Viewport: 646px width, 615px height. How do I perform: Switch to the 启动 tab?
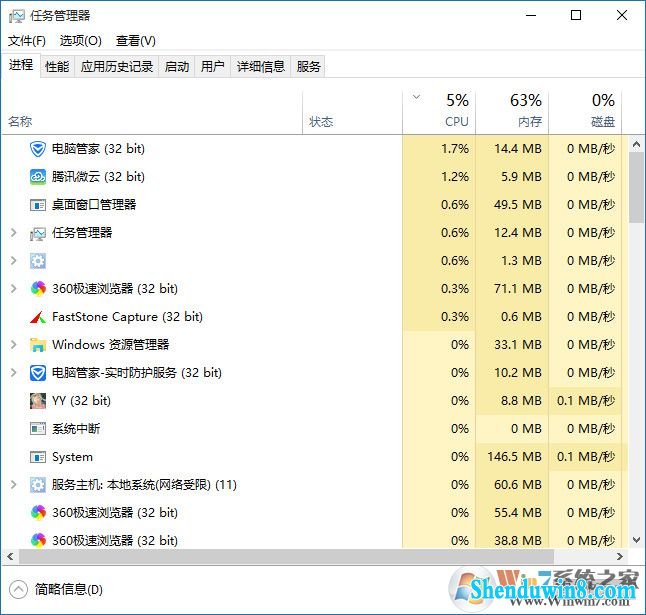point(177,66)
